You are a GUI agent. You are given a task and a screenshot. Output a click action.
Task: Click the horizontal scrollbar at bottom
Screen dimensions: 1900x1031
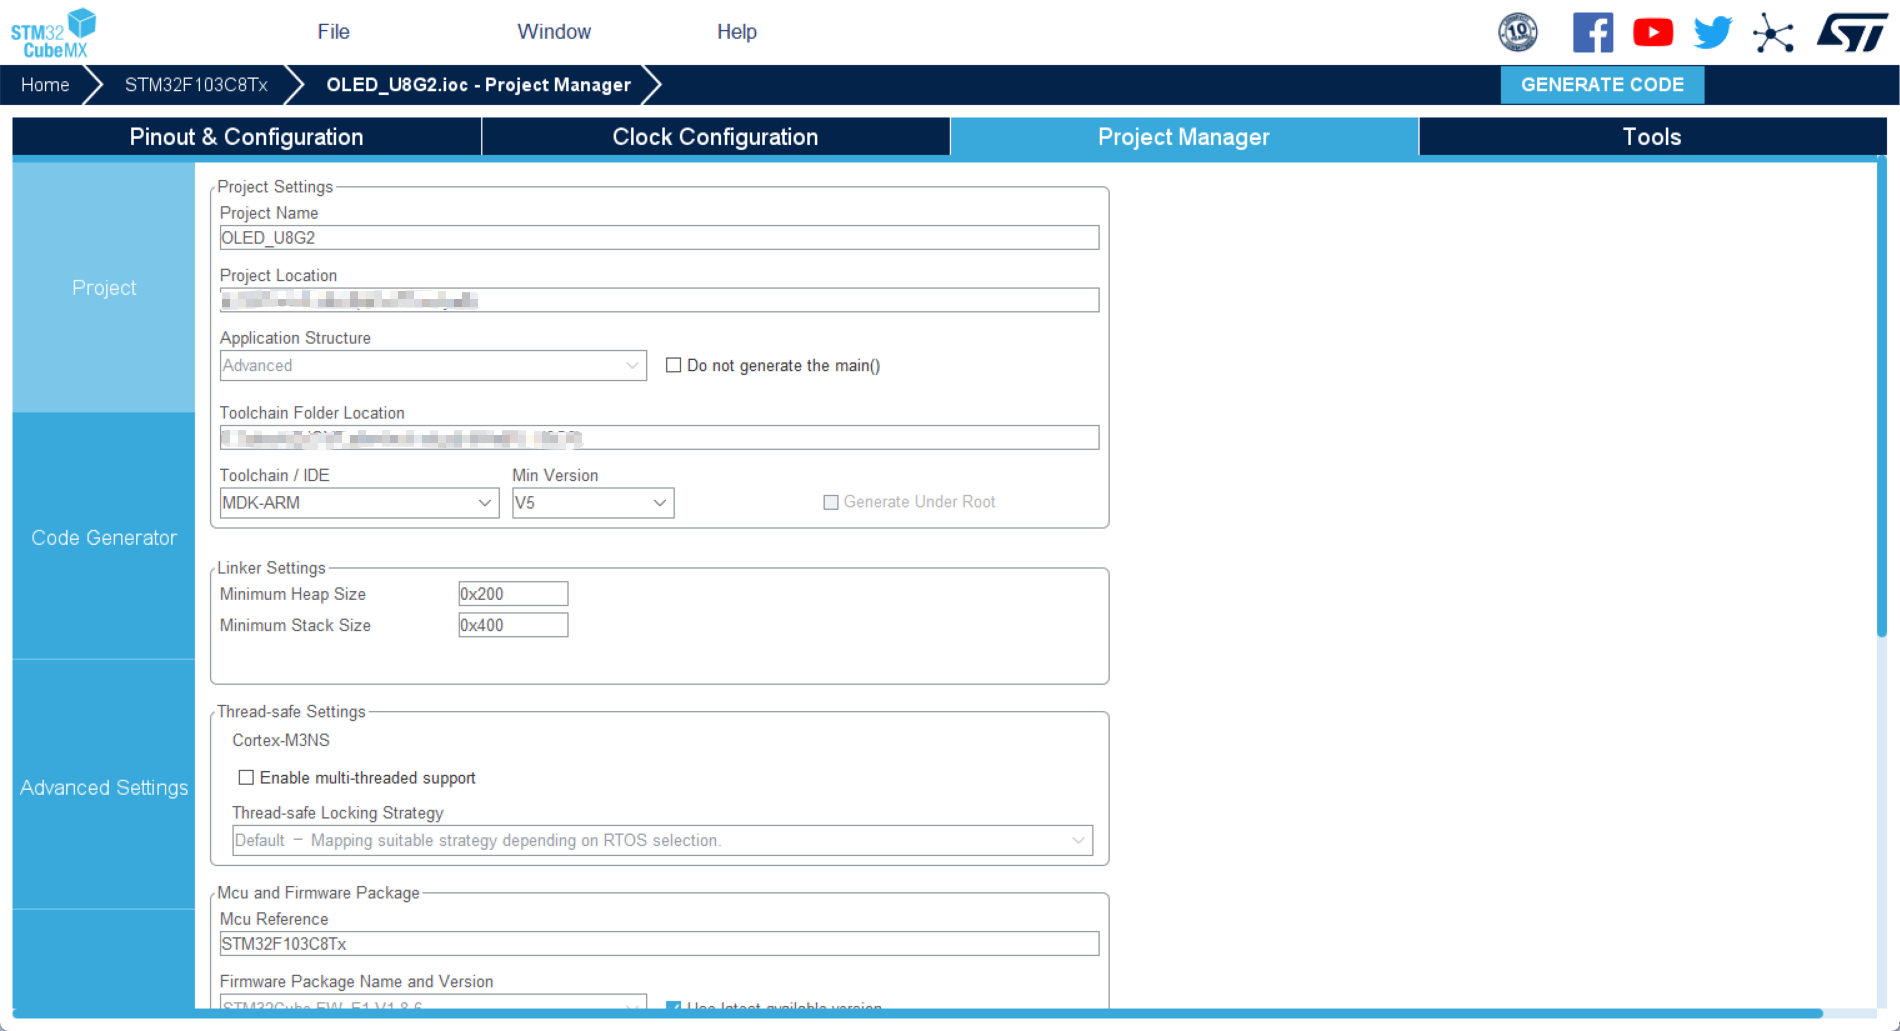(918, 1014)
